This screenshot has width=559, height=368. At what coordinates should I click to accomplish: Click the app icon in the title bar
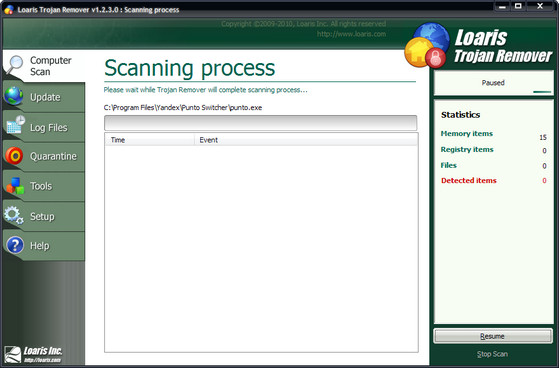point(9,10)
